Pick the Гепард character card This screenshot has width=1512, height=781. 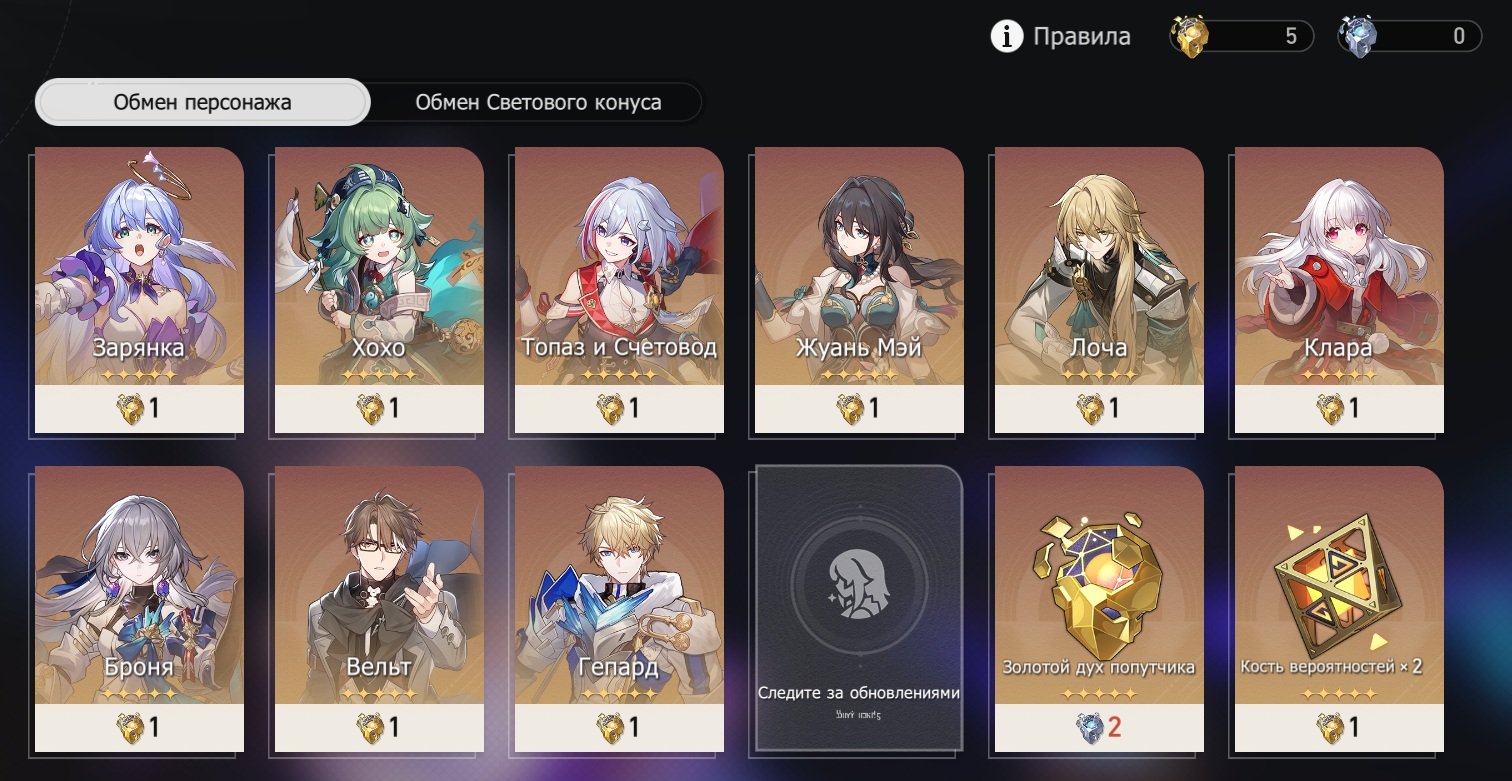click(619, 609)
